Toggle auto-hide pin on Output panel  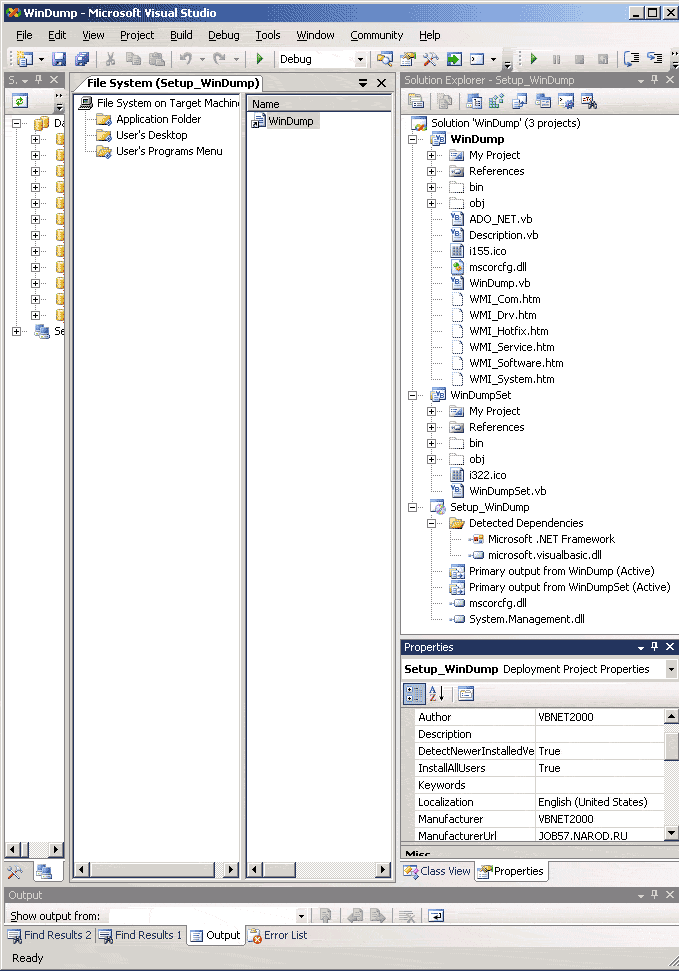(654, 895)
